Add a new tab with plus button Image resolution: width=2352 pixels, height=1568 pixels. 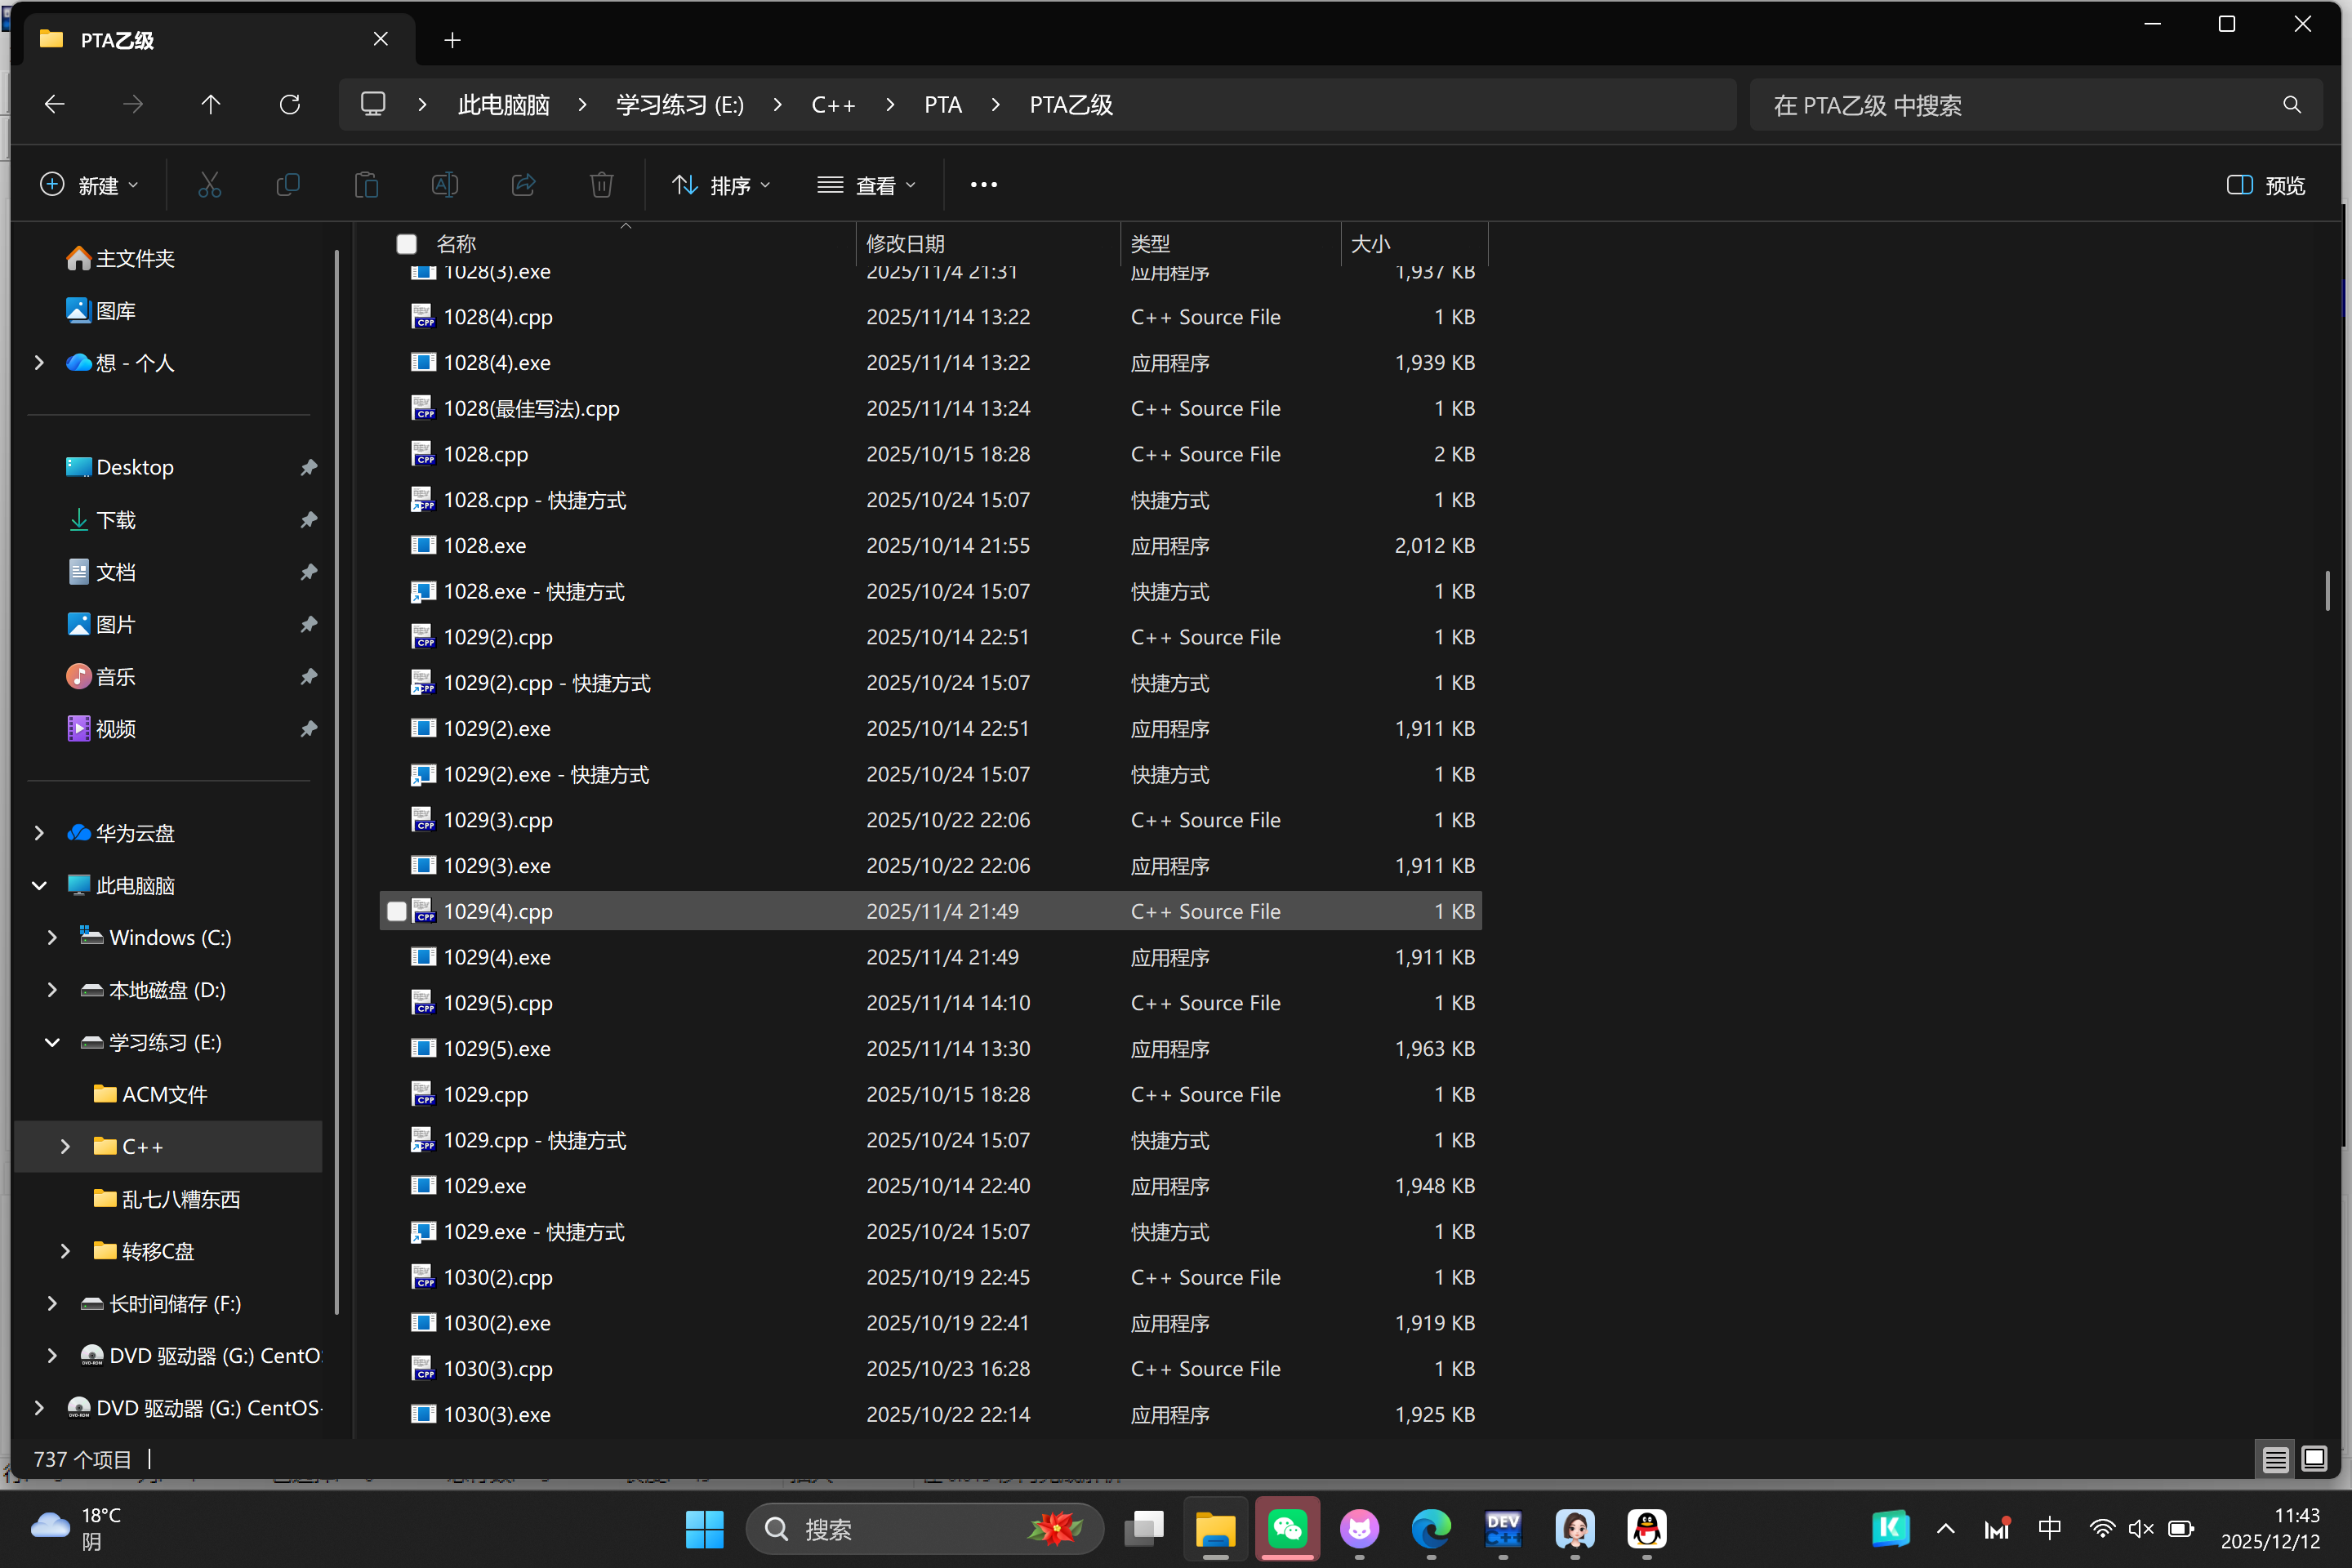(x=452, y=40)
